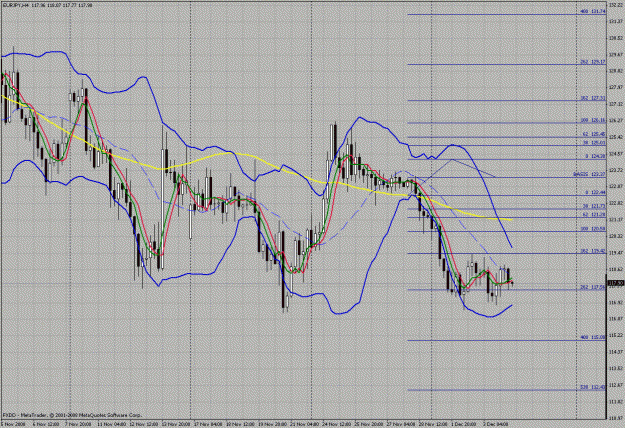Click the Fibonacci label 100 120.58
This screenshot has width=625, height=428.
[593, 229]
